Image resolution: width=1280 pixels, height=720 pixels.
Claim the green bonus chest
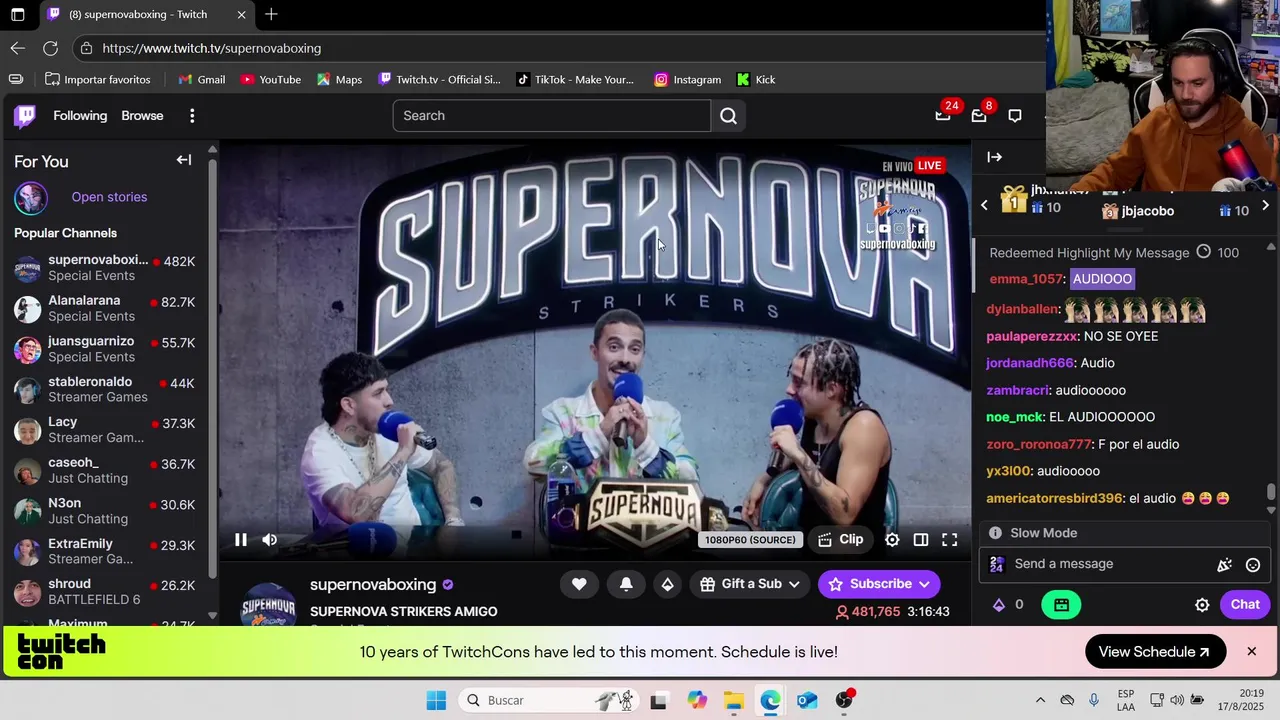point(1061,605)
